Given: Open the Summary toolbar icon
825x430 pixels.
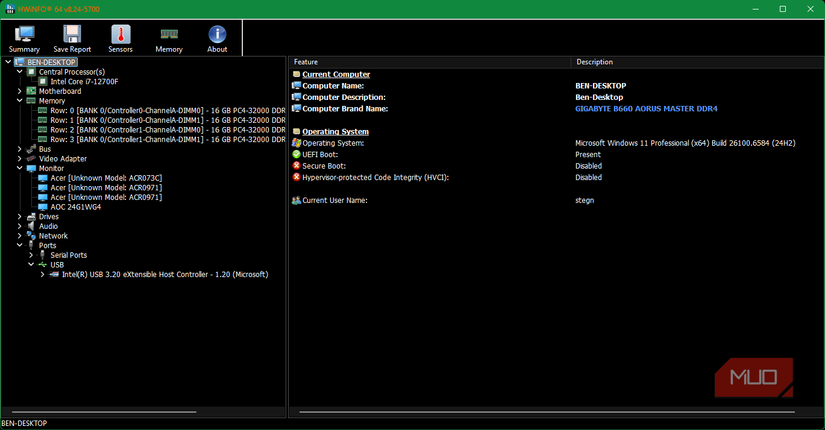Looking at the screenshot, I should click(24, 34).
